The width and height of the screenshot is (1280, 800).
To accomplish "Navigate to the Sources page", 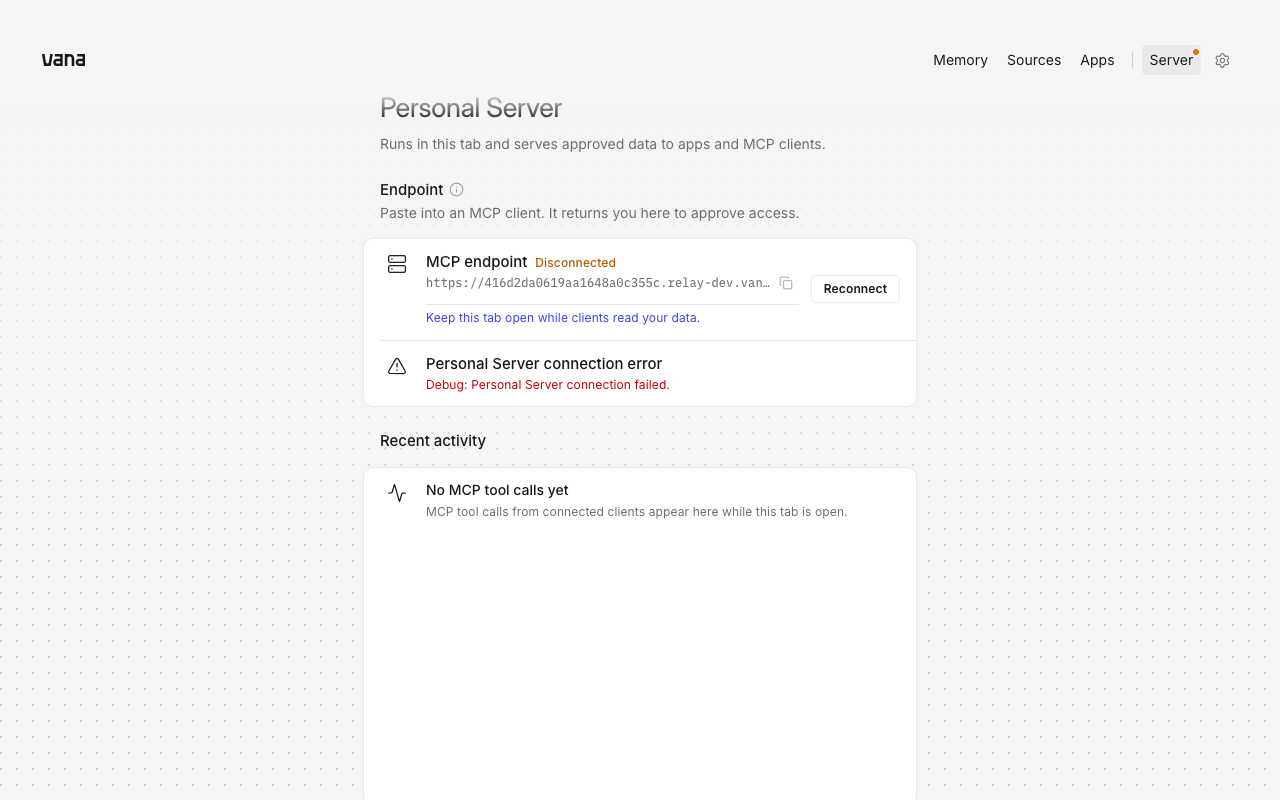I will point(1034,60).
